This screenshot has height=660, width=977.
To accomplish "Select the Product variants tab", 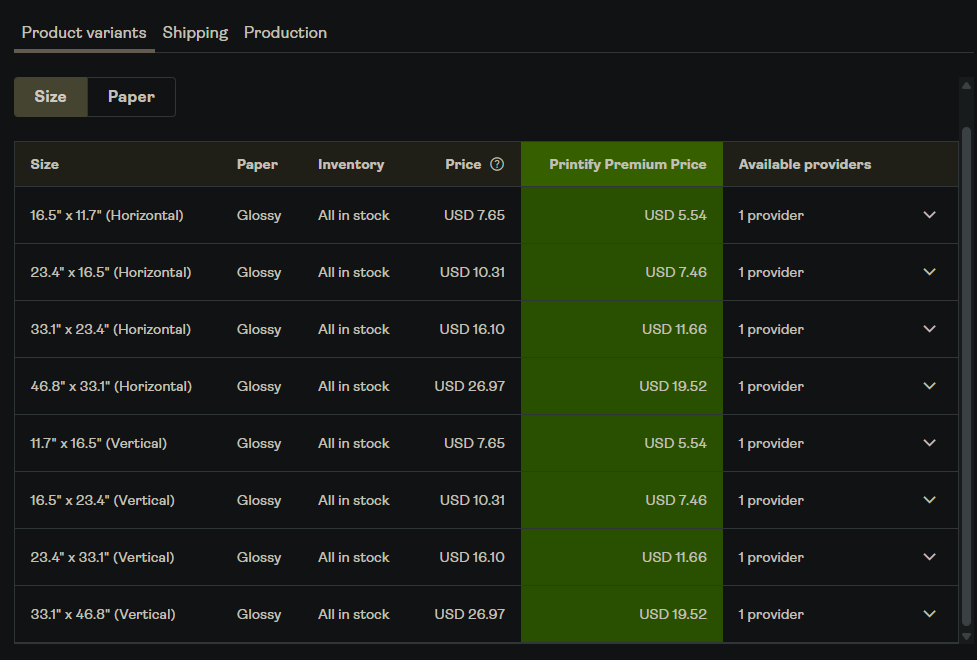I will [x=84, y=33].
